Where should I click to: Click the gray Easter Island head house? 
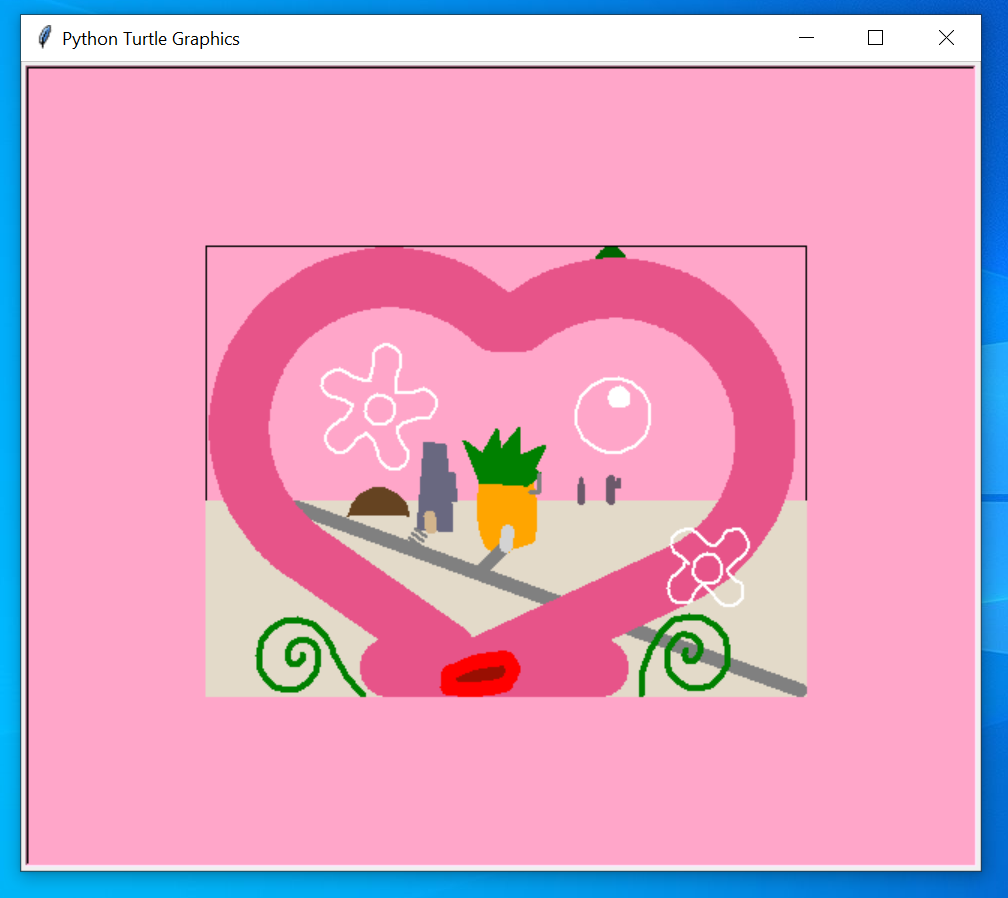click(x=437, y=487)
